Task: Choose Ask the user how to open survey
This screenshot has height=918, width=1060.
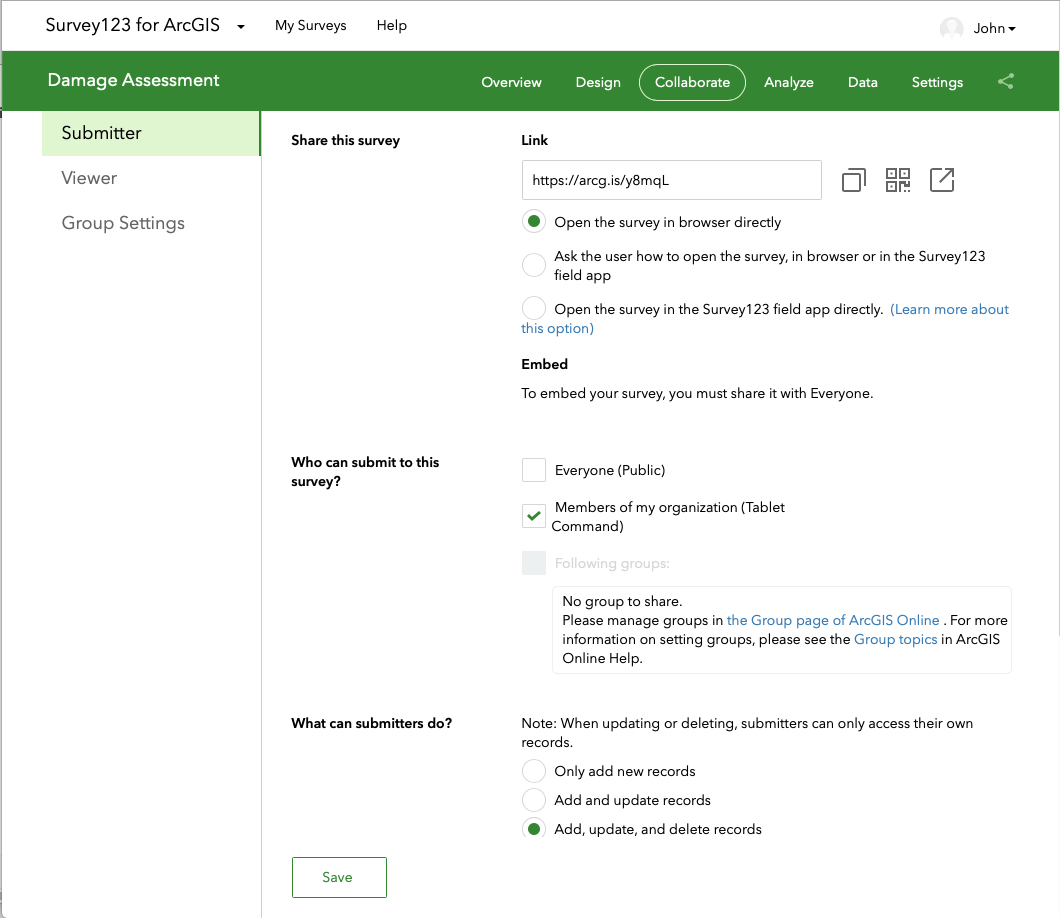Action: point(534,265)
